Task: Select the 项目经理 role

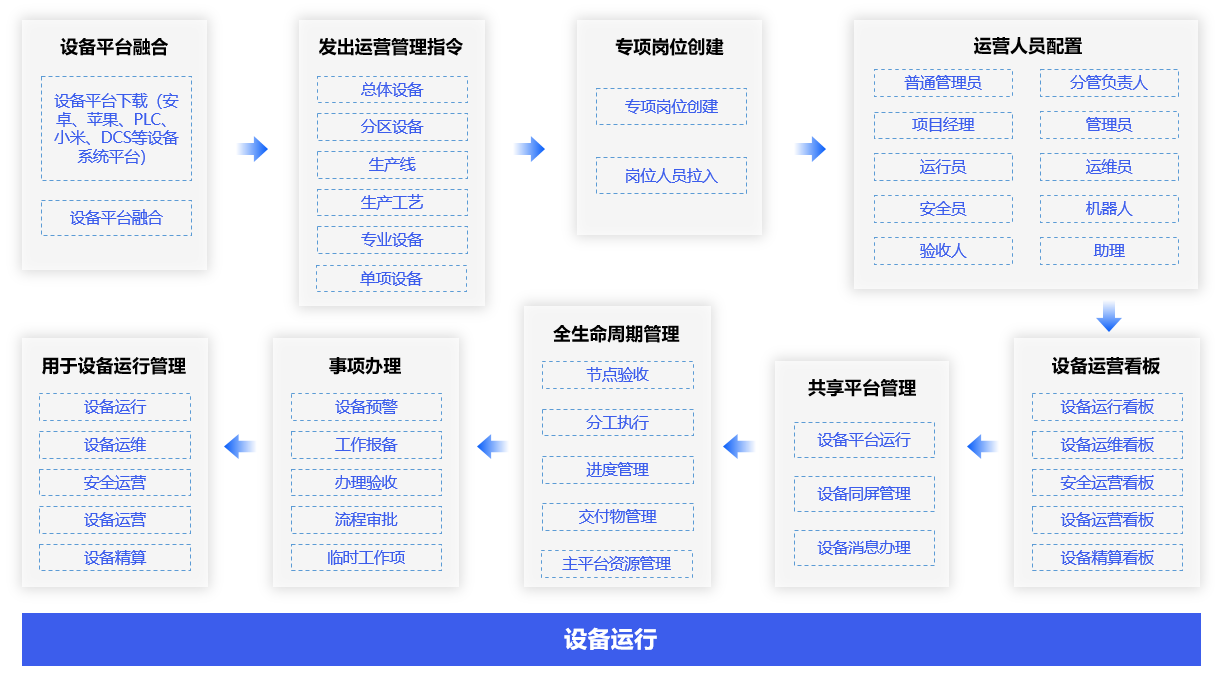Action: click(x=943, y=125)
